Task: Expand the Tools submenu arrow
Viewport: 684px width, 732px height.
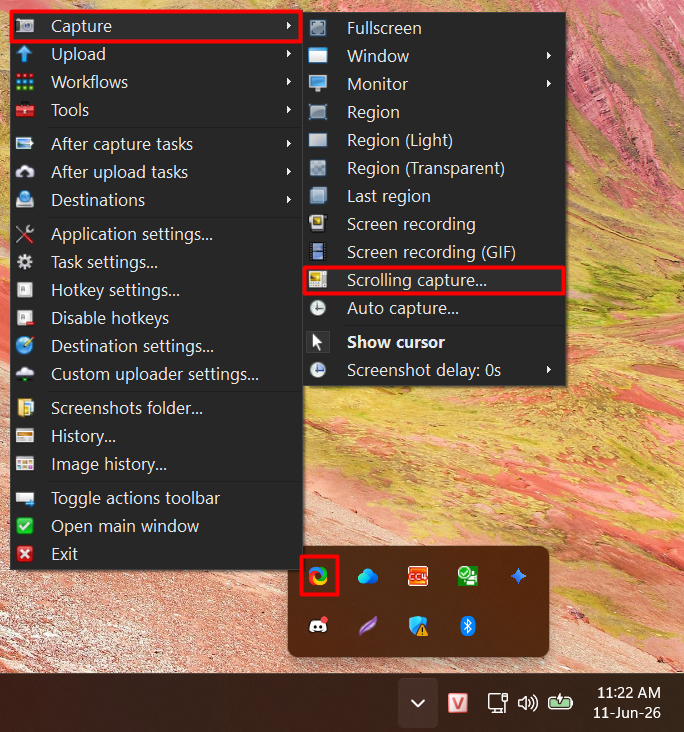Action: point(289,110)
